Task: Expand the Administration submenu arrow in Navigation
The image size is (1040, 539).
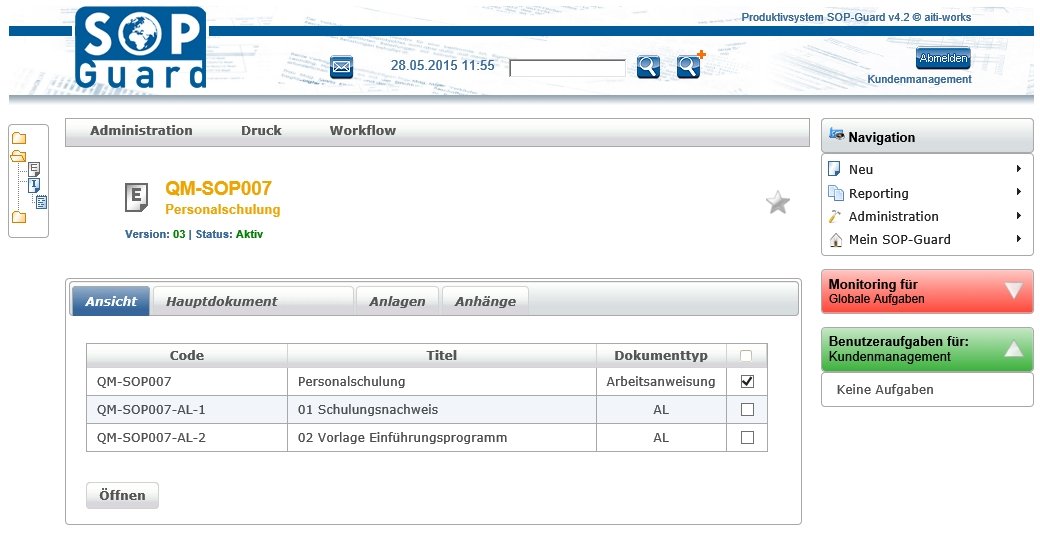Action: coord(1019,215)
